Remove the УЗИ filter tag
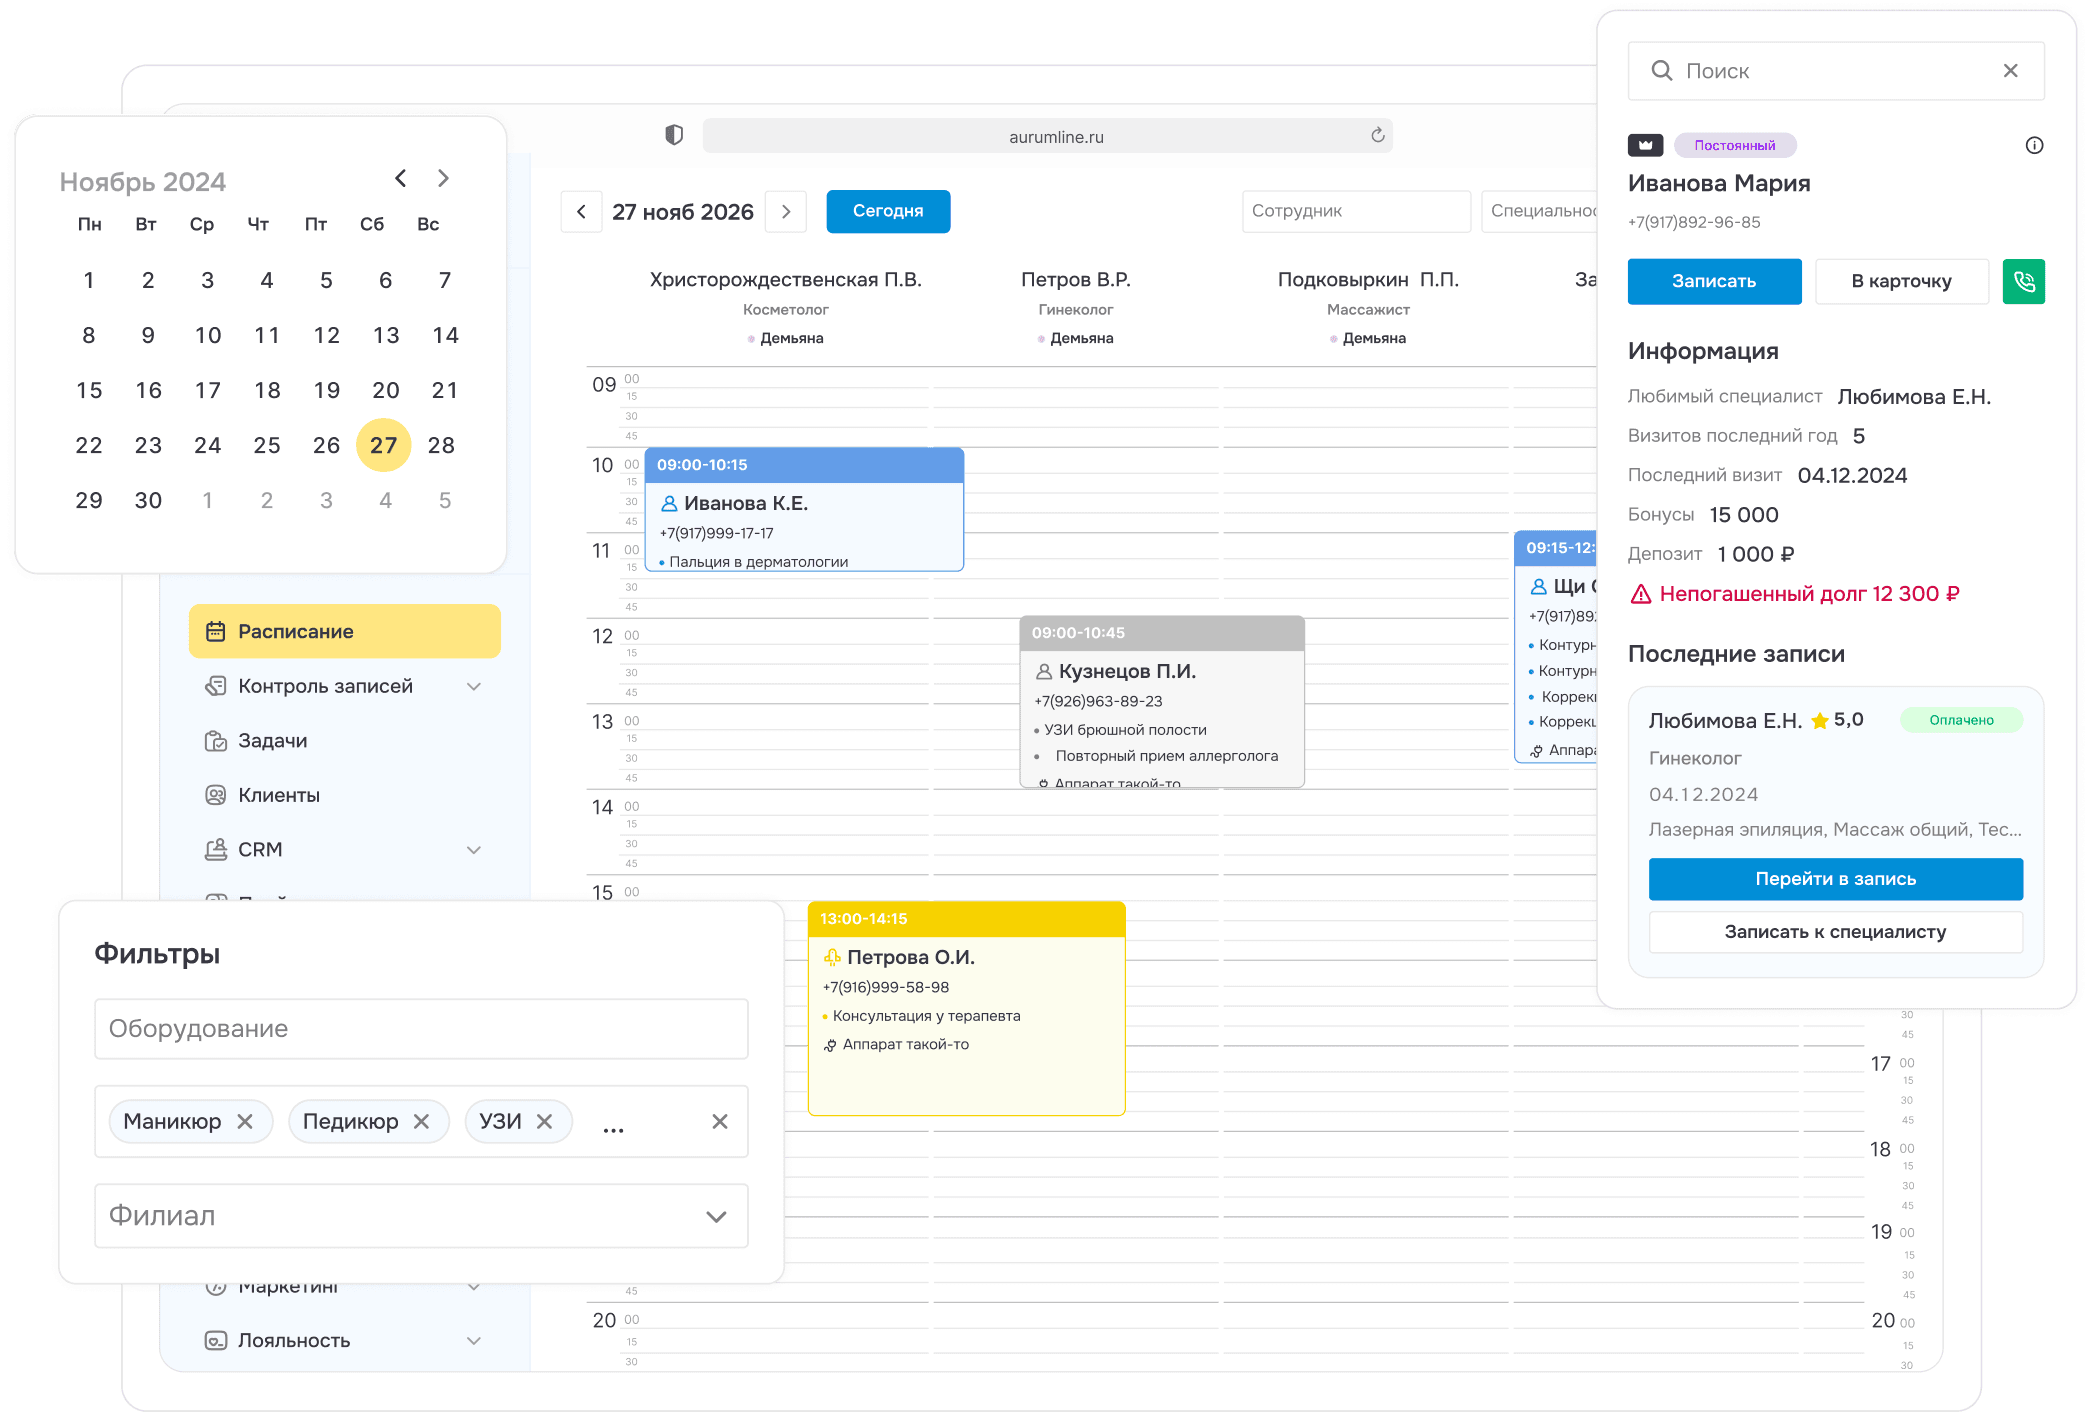Image resolution: width=2088 pixels, height=1412 pixels. pyautogui.click(x=544, y=1122)
